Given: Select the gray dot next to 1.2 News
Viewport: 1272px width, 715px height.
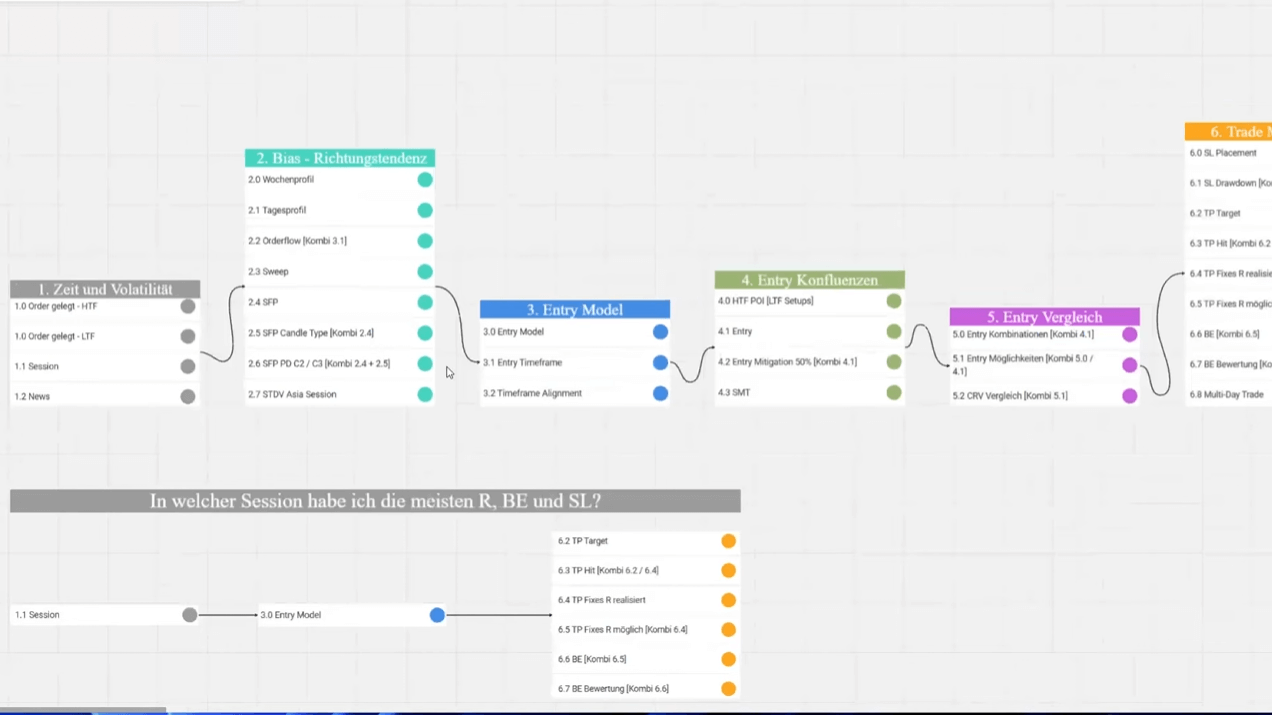Looking at the screenshot, I should [x=187, y=397].
